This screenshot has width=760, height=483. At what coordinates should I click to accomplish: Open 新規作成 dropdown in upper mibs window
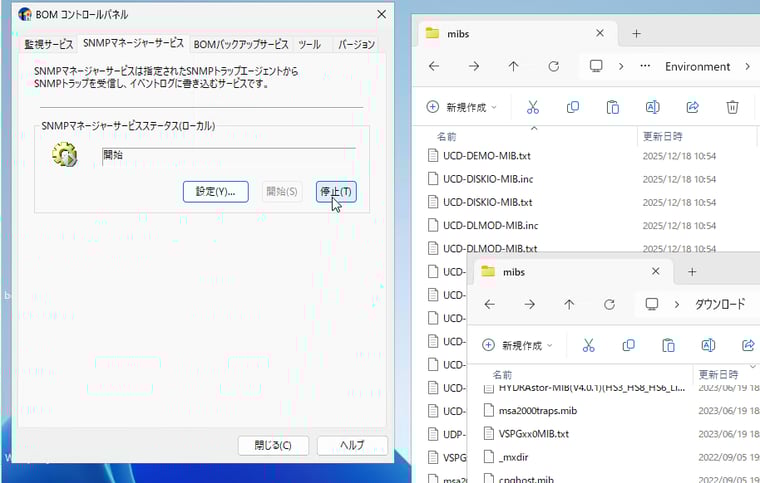tap(462, 107)
